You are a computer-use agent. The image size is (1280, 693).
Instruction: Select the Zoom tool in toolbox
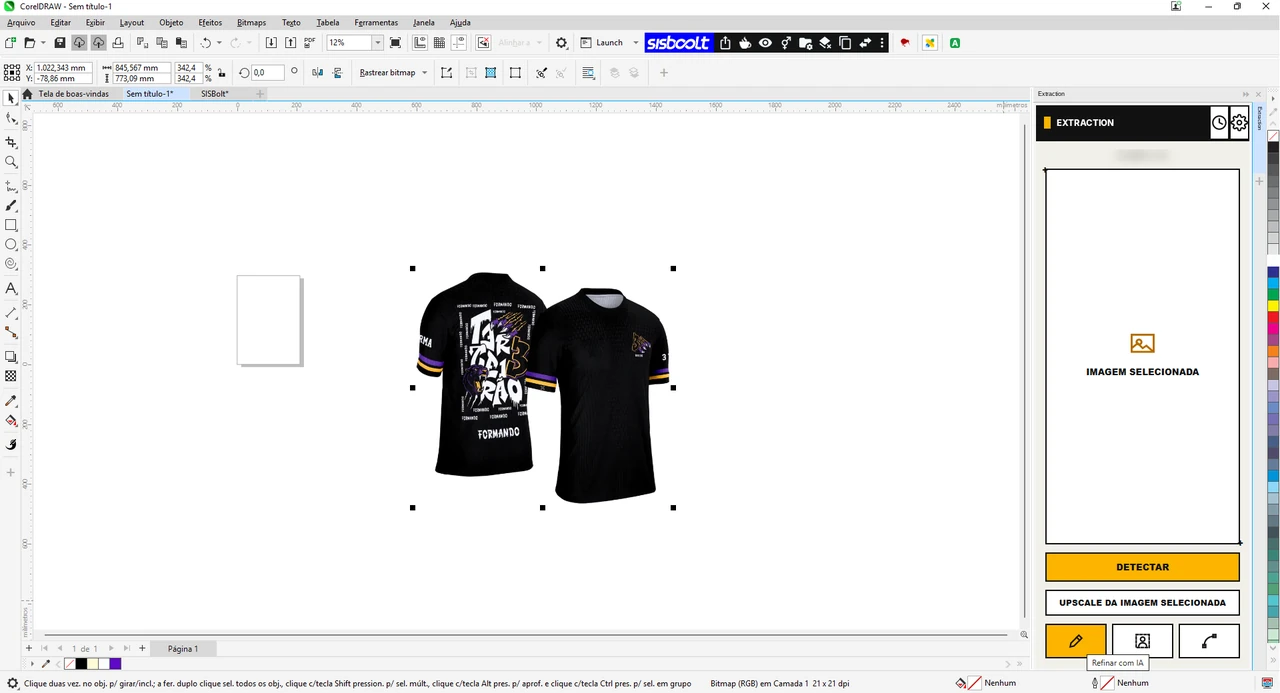coord(11,162)
